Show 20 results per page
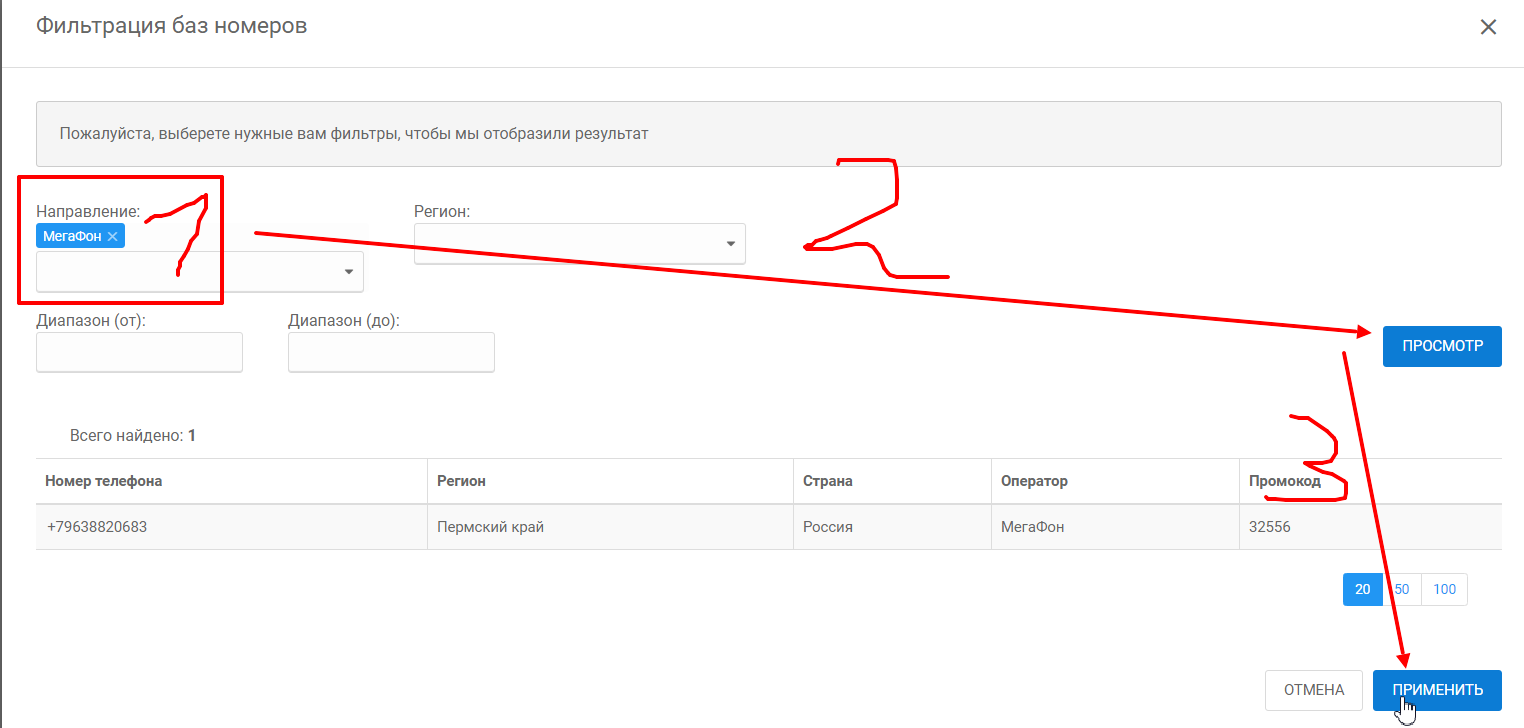This screenshot has height=728, width=1524. [x=1363, y=589]
